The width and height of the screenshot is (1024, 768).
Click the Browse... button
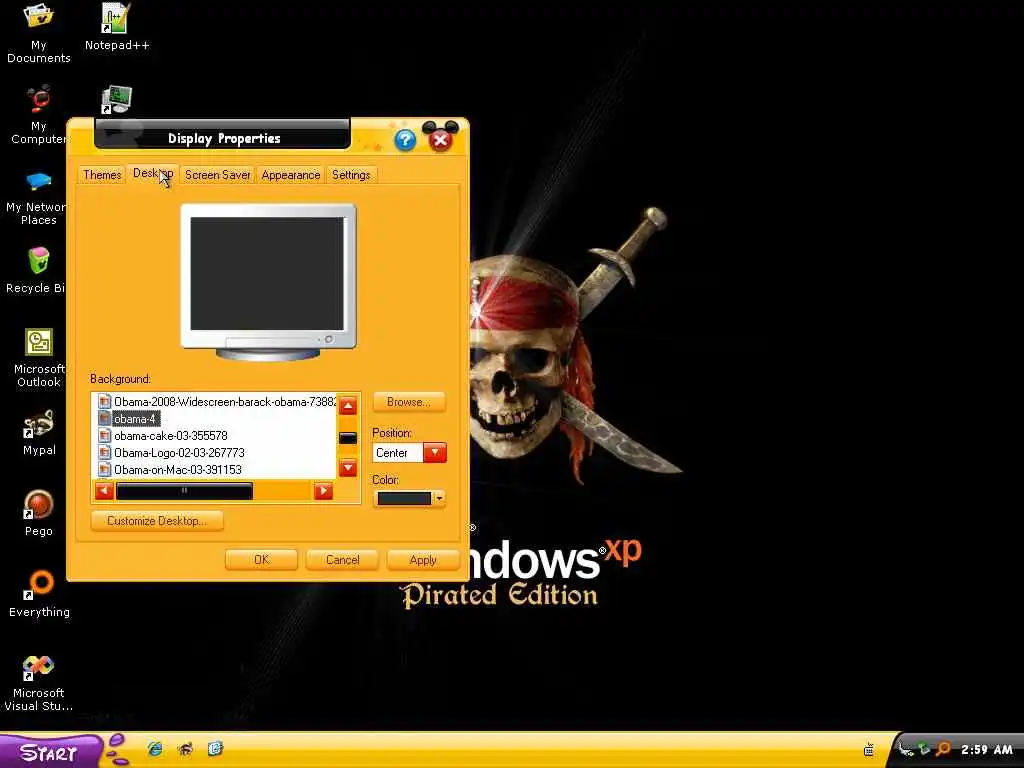(409, 402)
